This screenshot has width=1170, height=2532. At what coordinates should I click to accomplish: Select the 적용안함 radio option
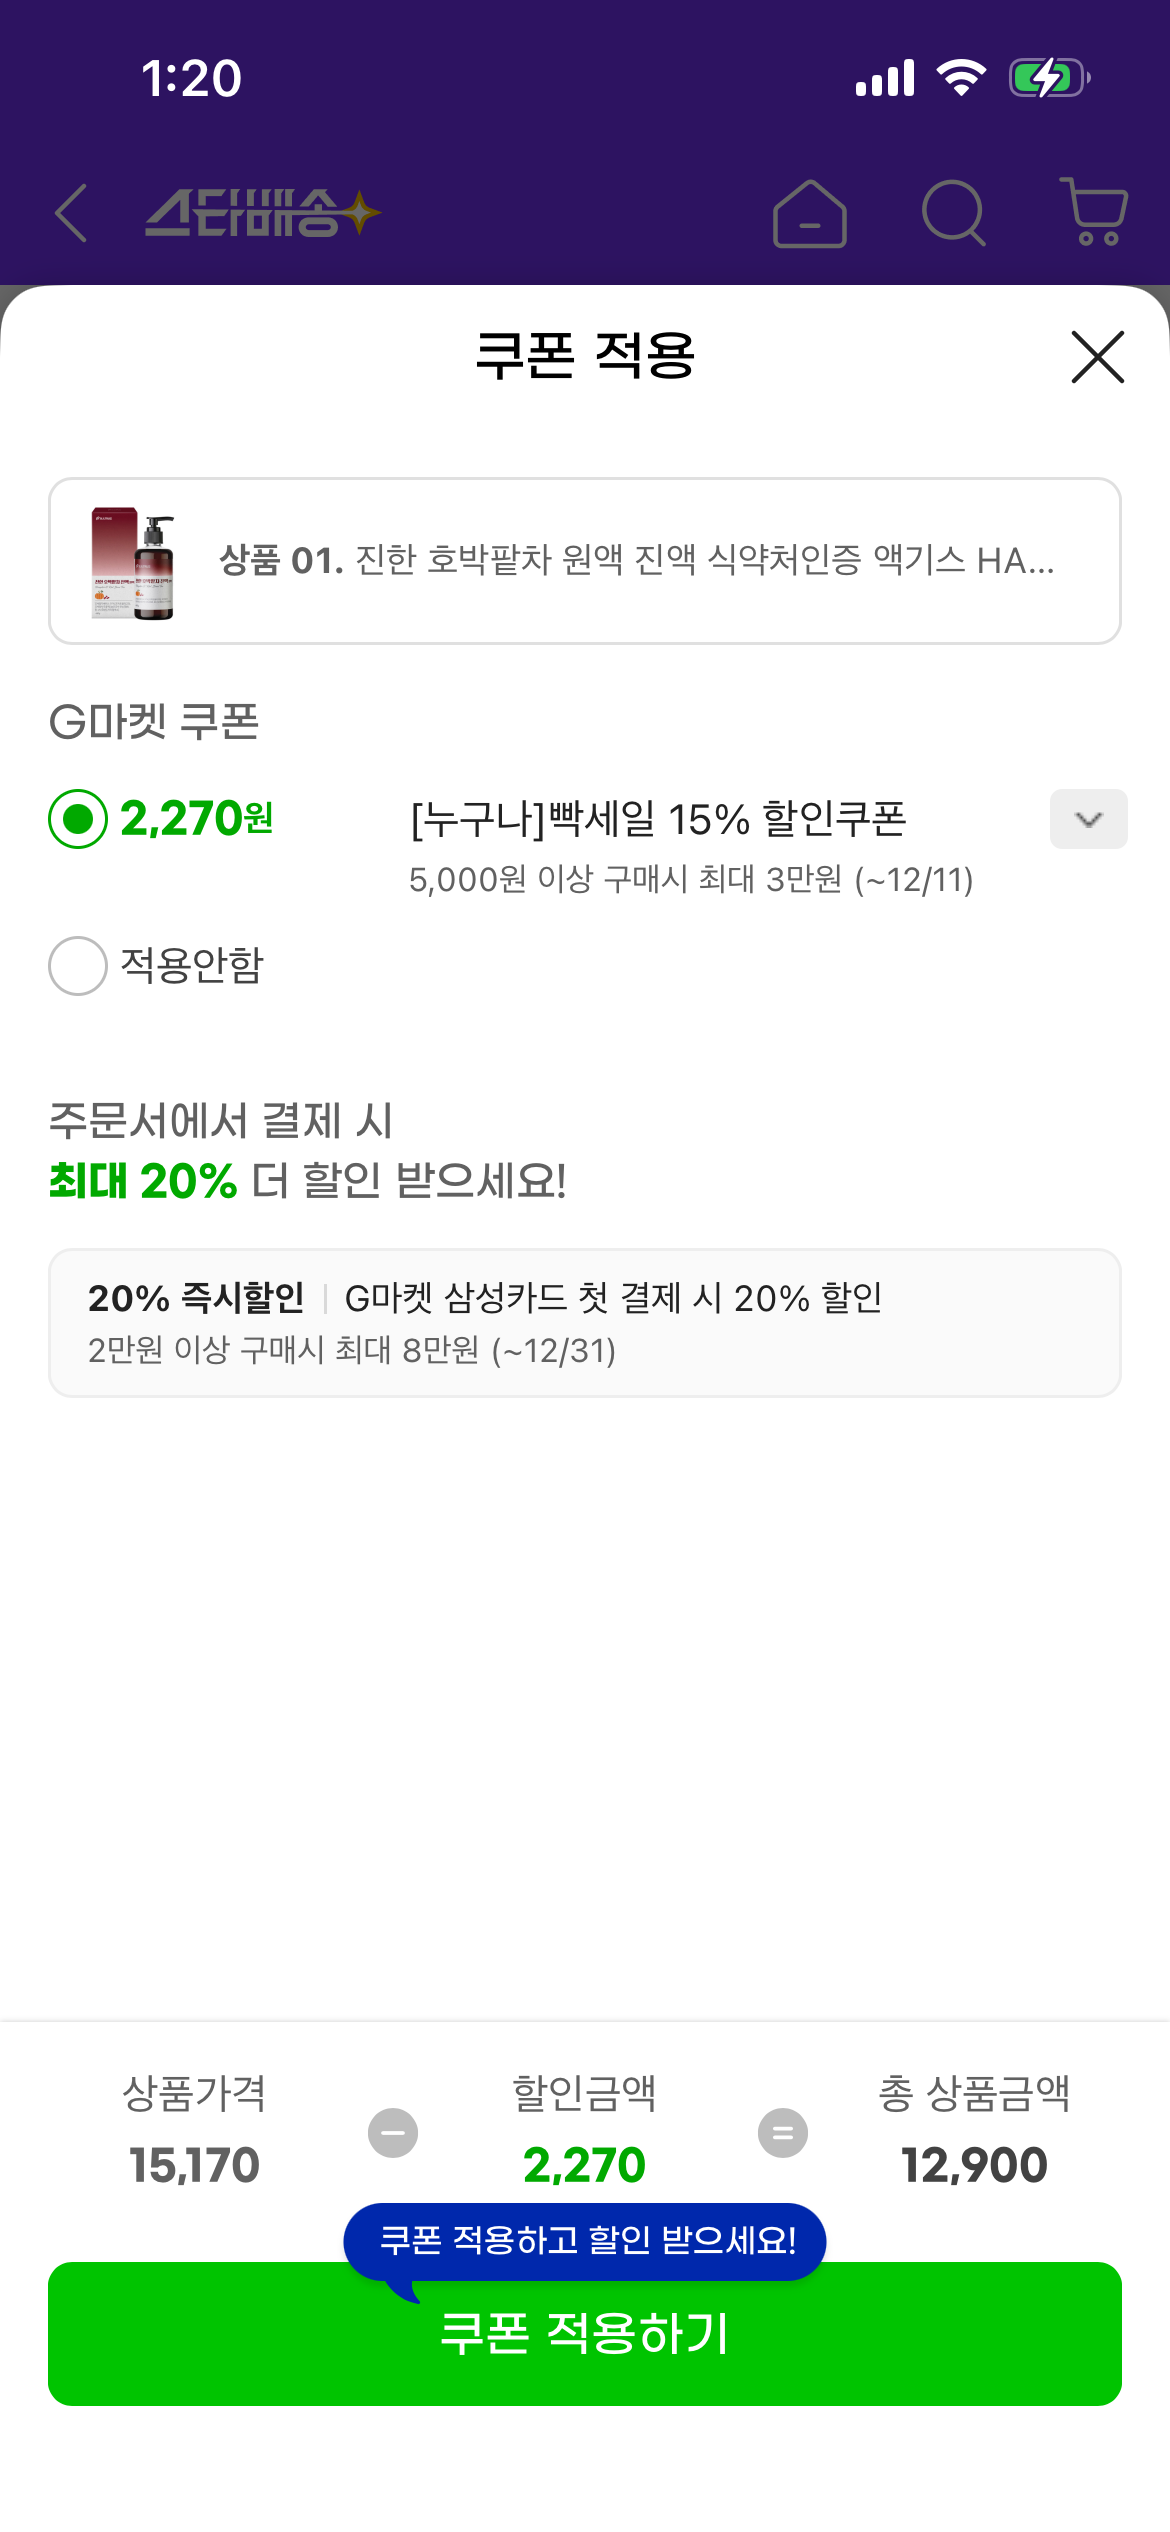(x=78, y=965)
